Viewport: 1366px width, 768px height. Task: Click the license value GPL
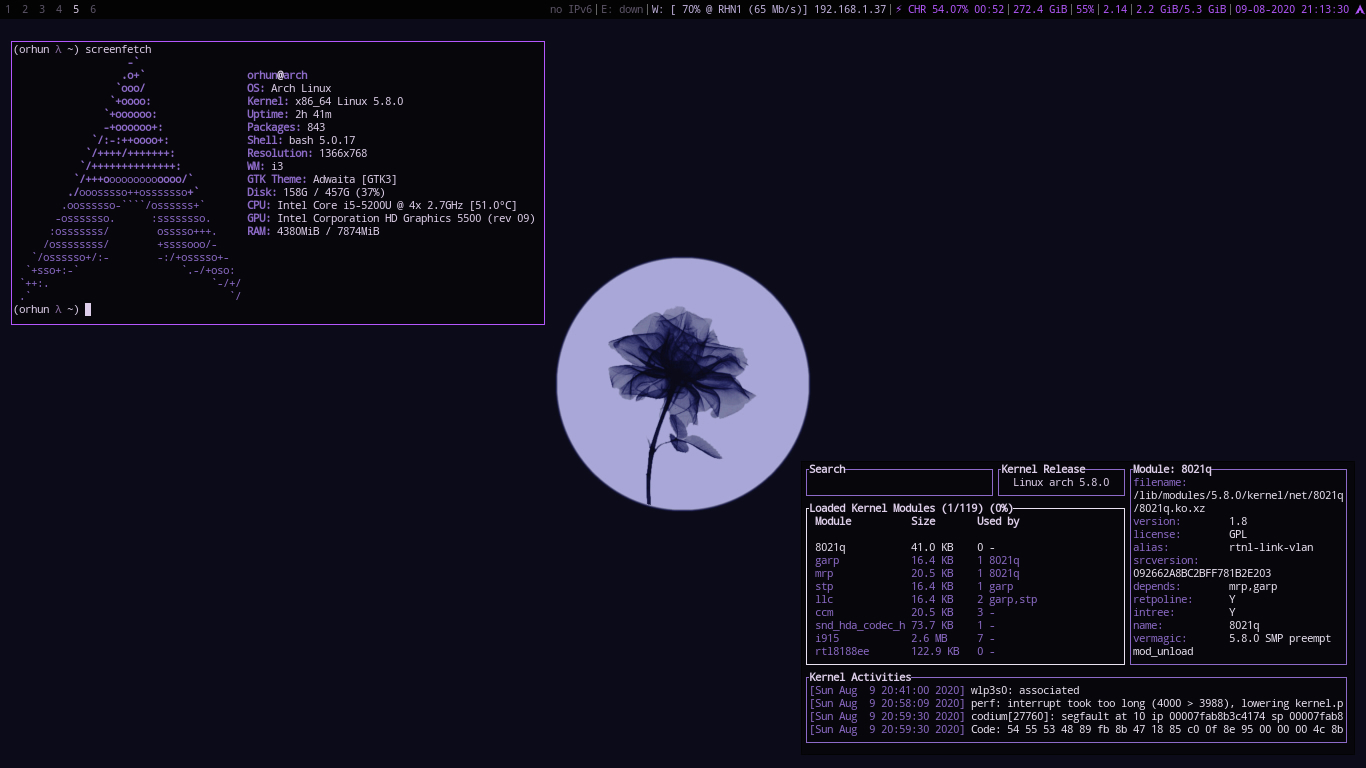[1238, 535]
